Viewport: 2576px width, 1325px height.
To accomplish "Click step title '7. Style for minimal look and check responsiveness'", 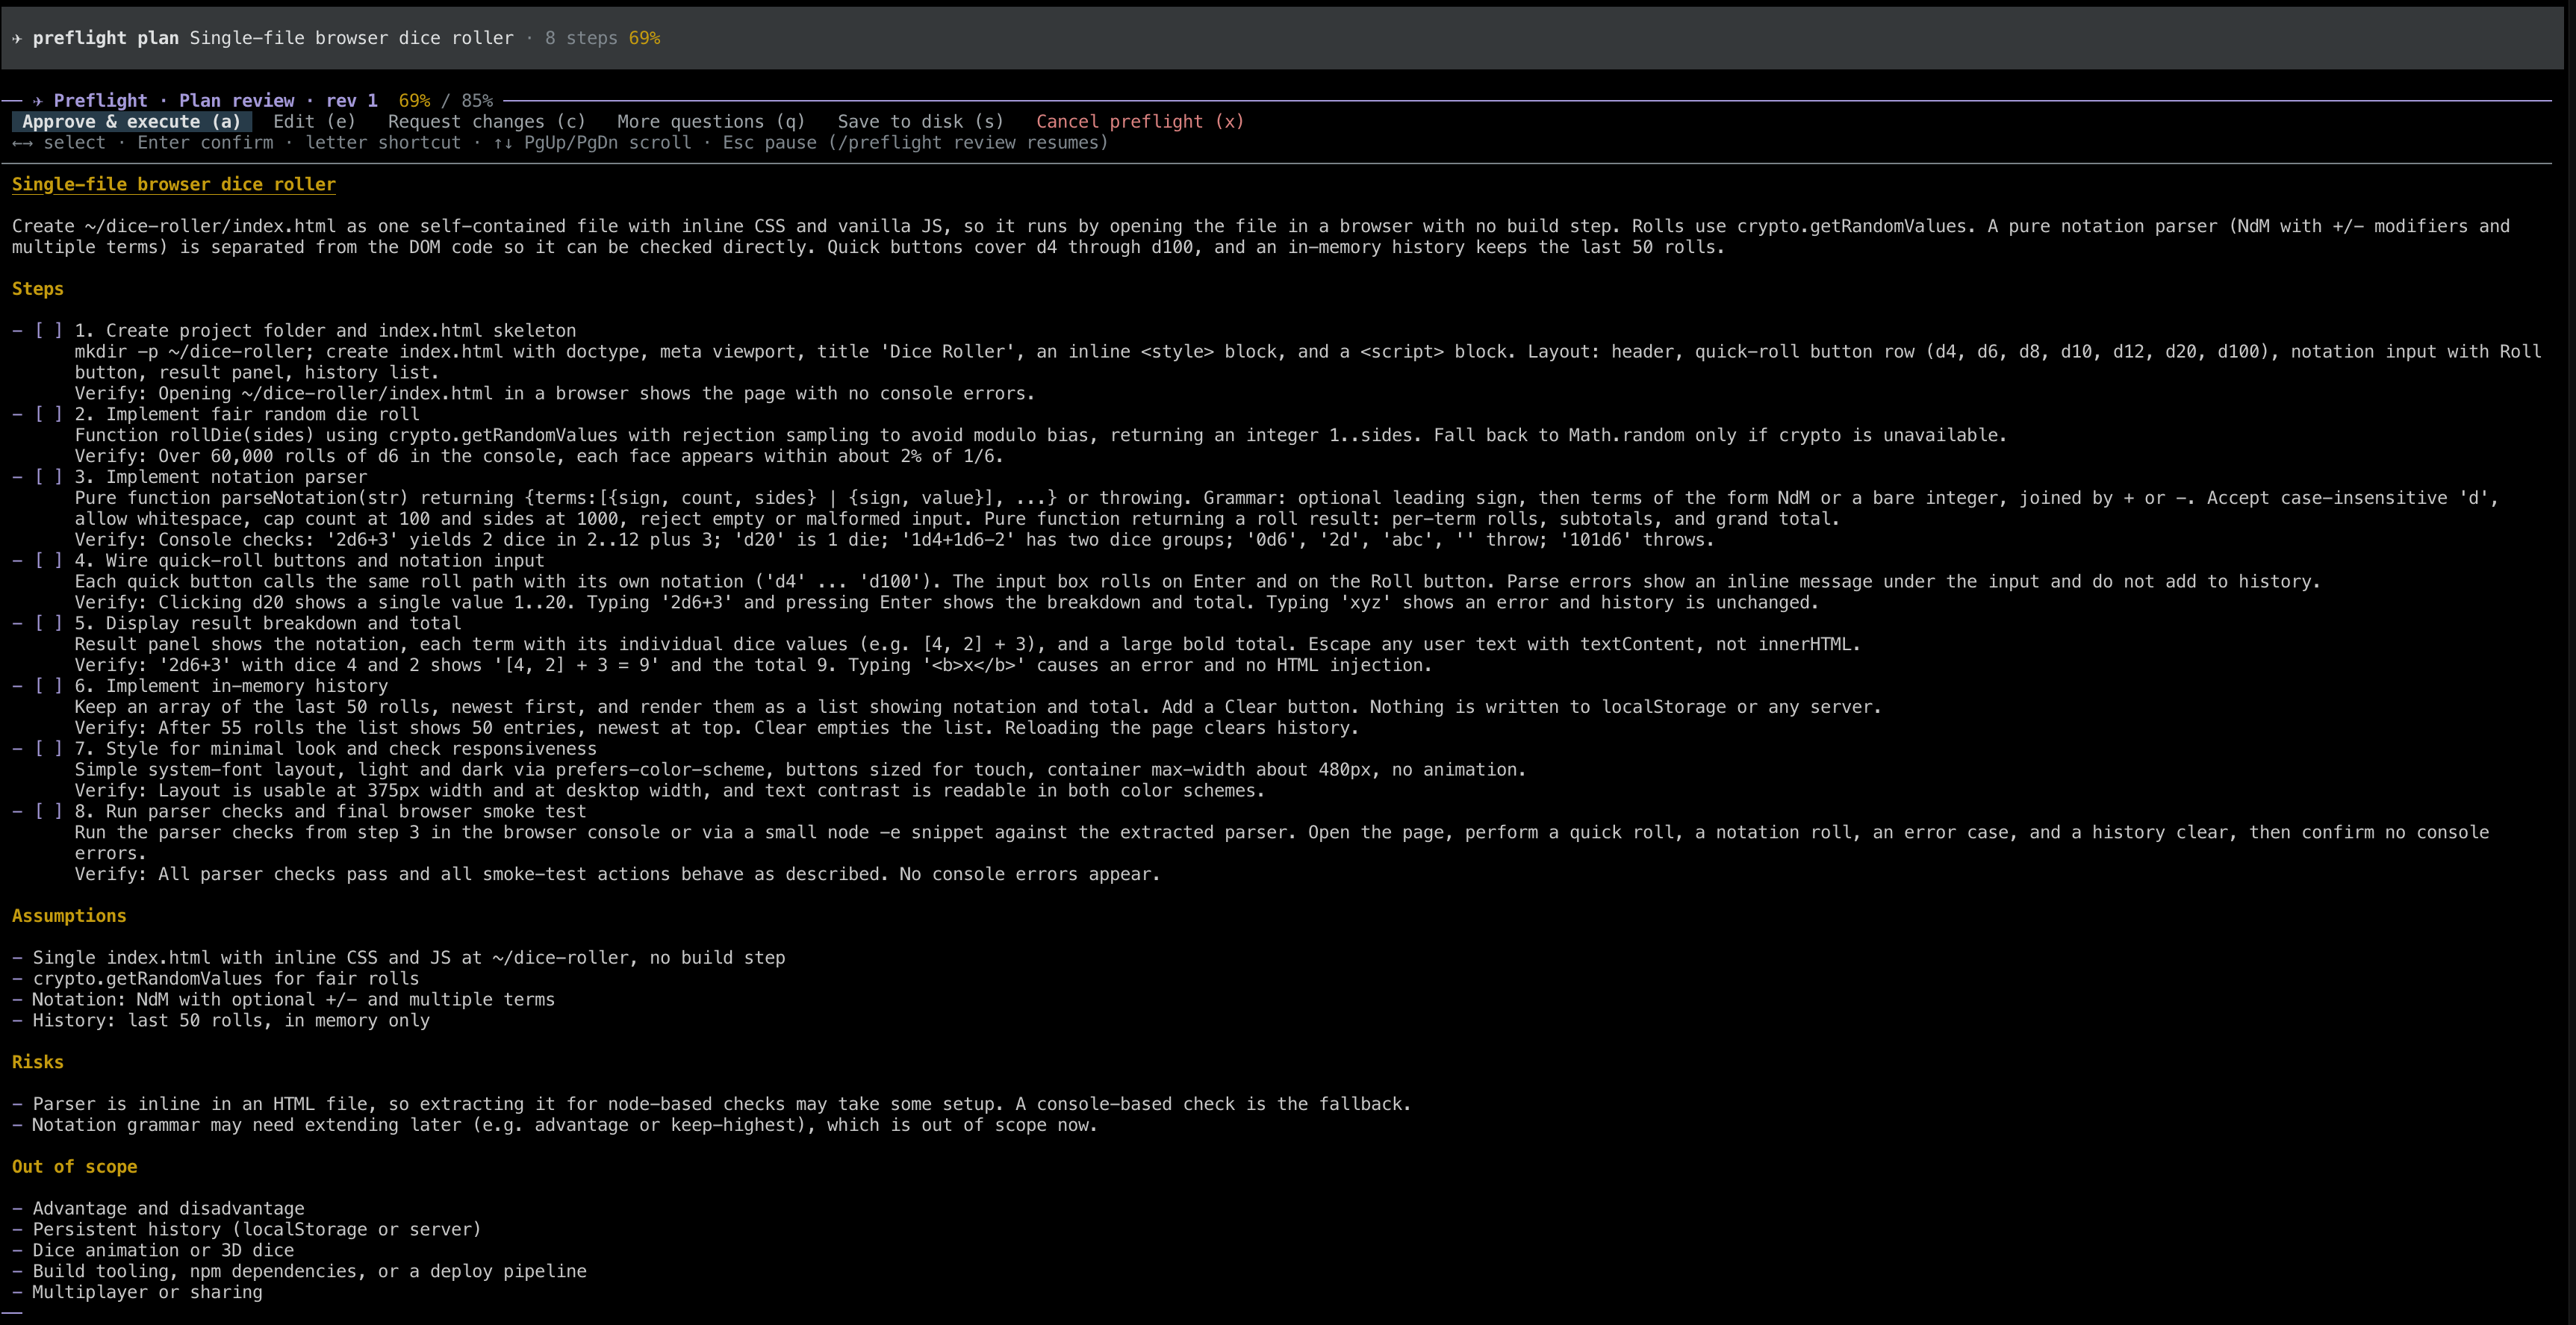I will click(336, 748).
